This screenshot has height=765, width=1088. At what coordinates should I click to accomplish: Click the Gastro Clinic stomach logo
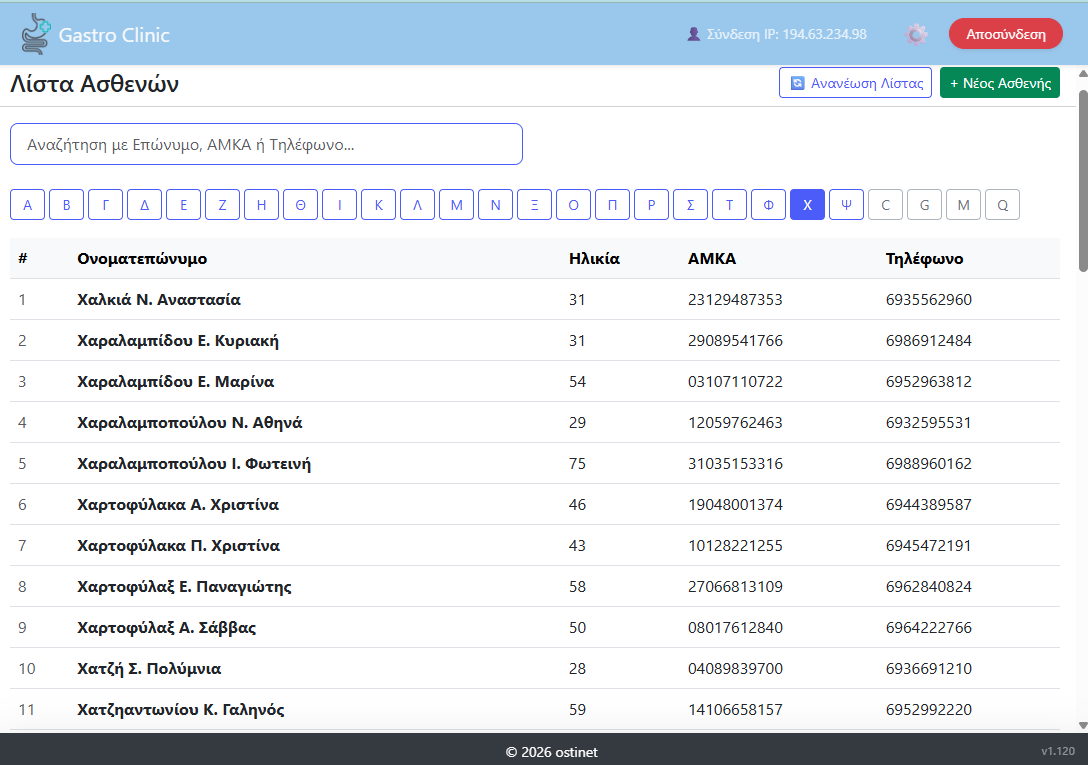[35, 34]
